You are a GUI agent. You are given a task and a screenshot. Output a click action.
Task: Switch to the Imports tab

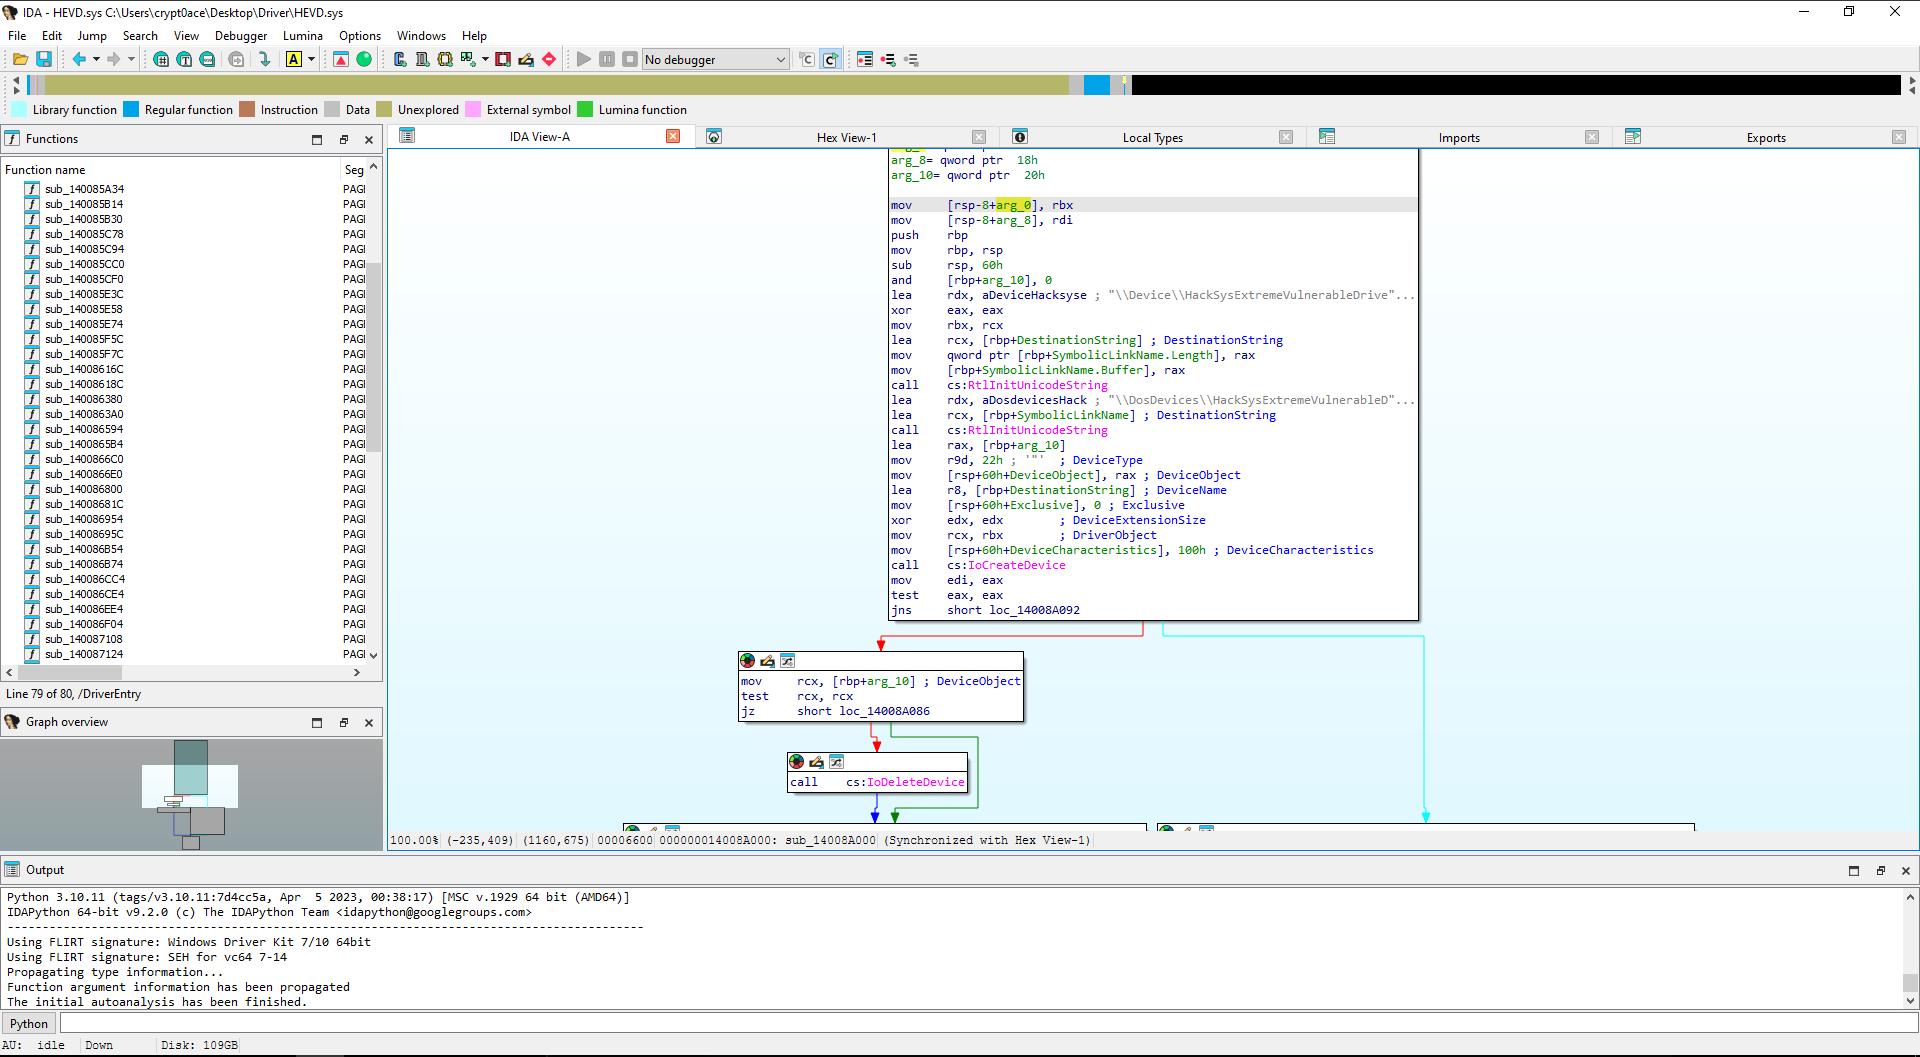point(1459,138)
